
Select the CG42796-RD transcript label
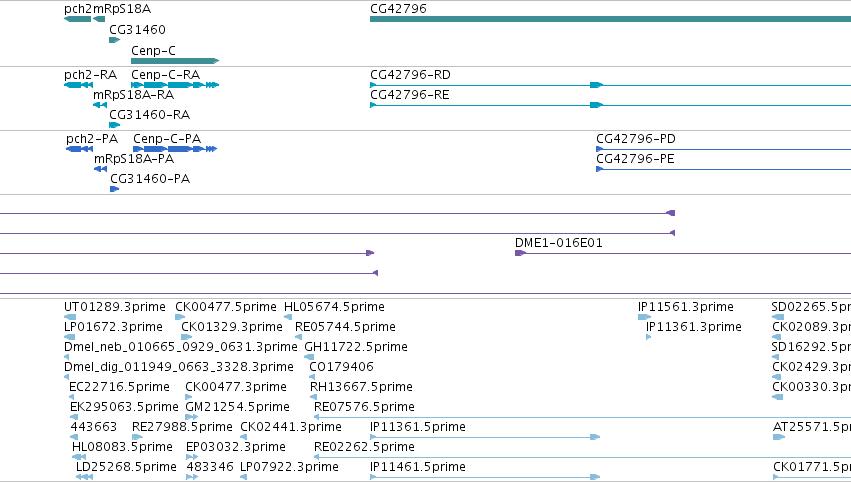[410, 74]
